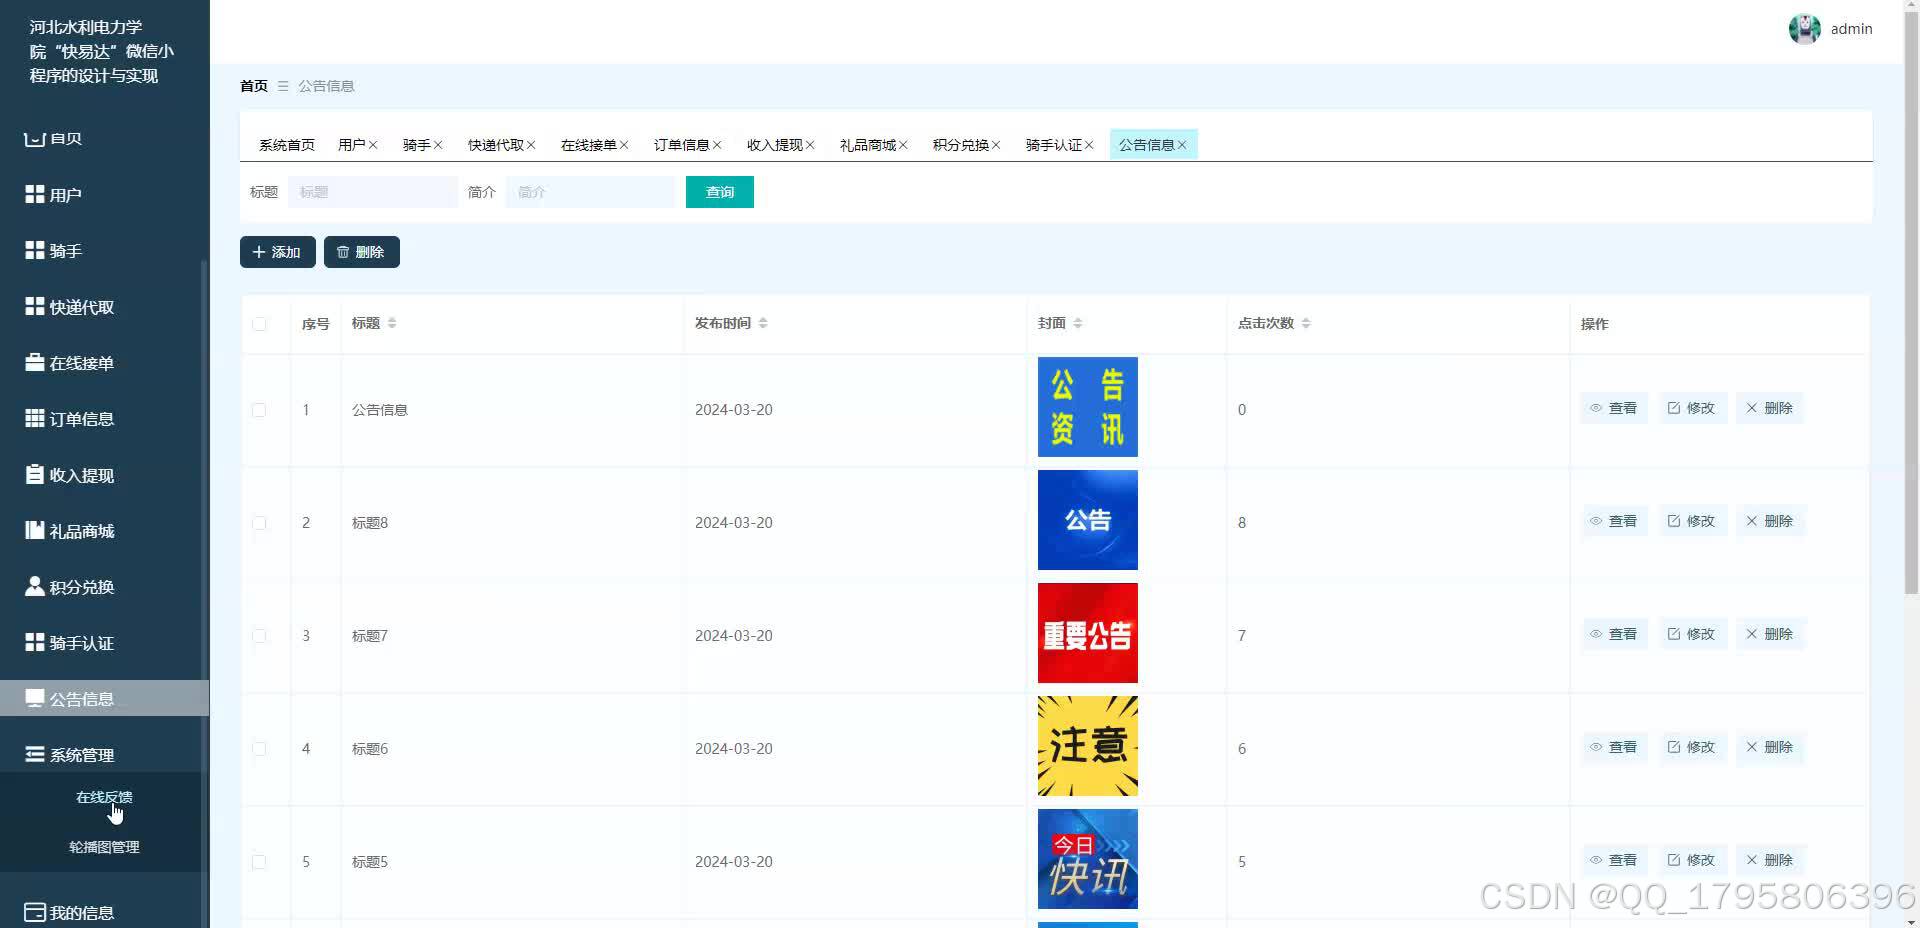Open the 今日快讯 cover thumbnail
The width and height of the screenshot is (1920, 928).
(x=1088, y=859)
